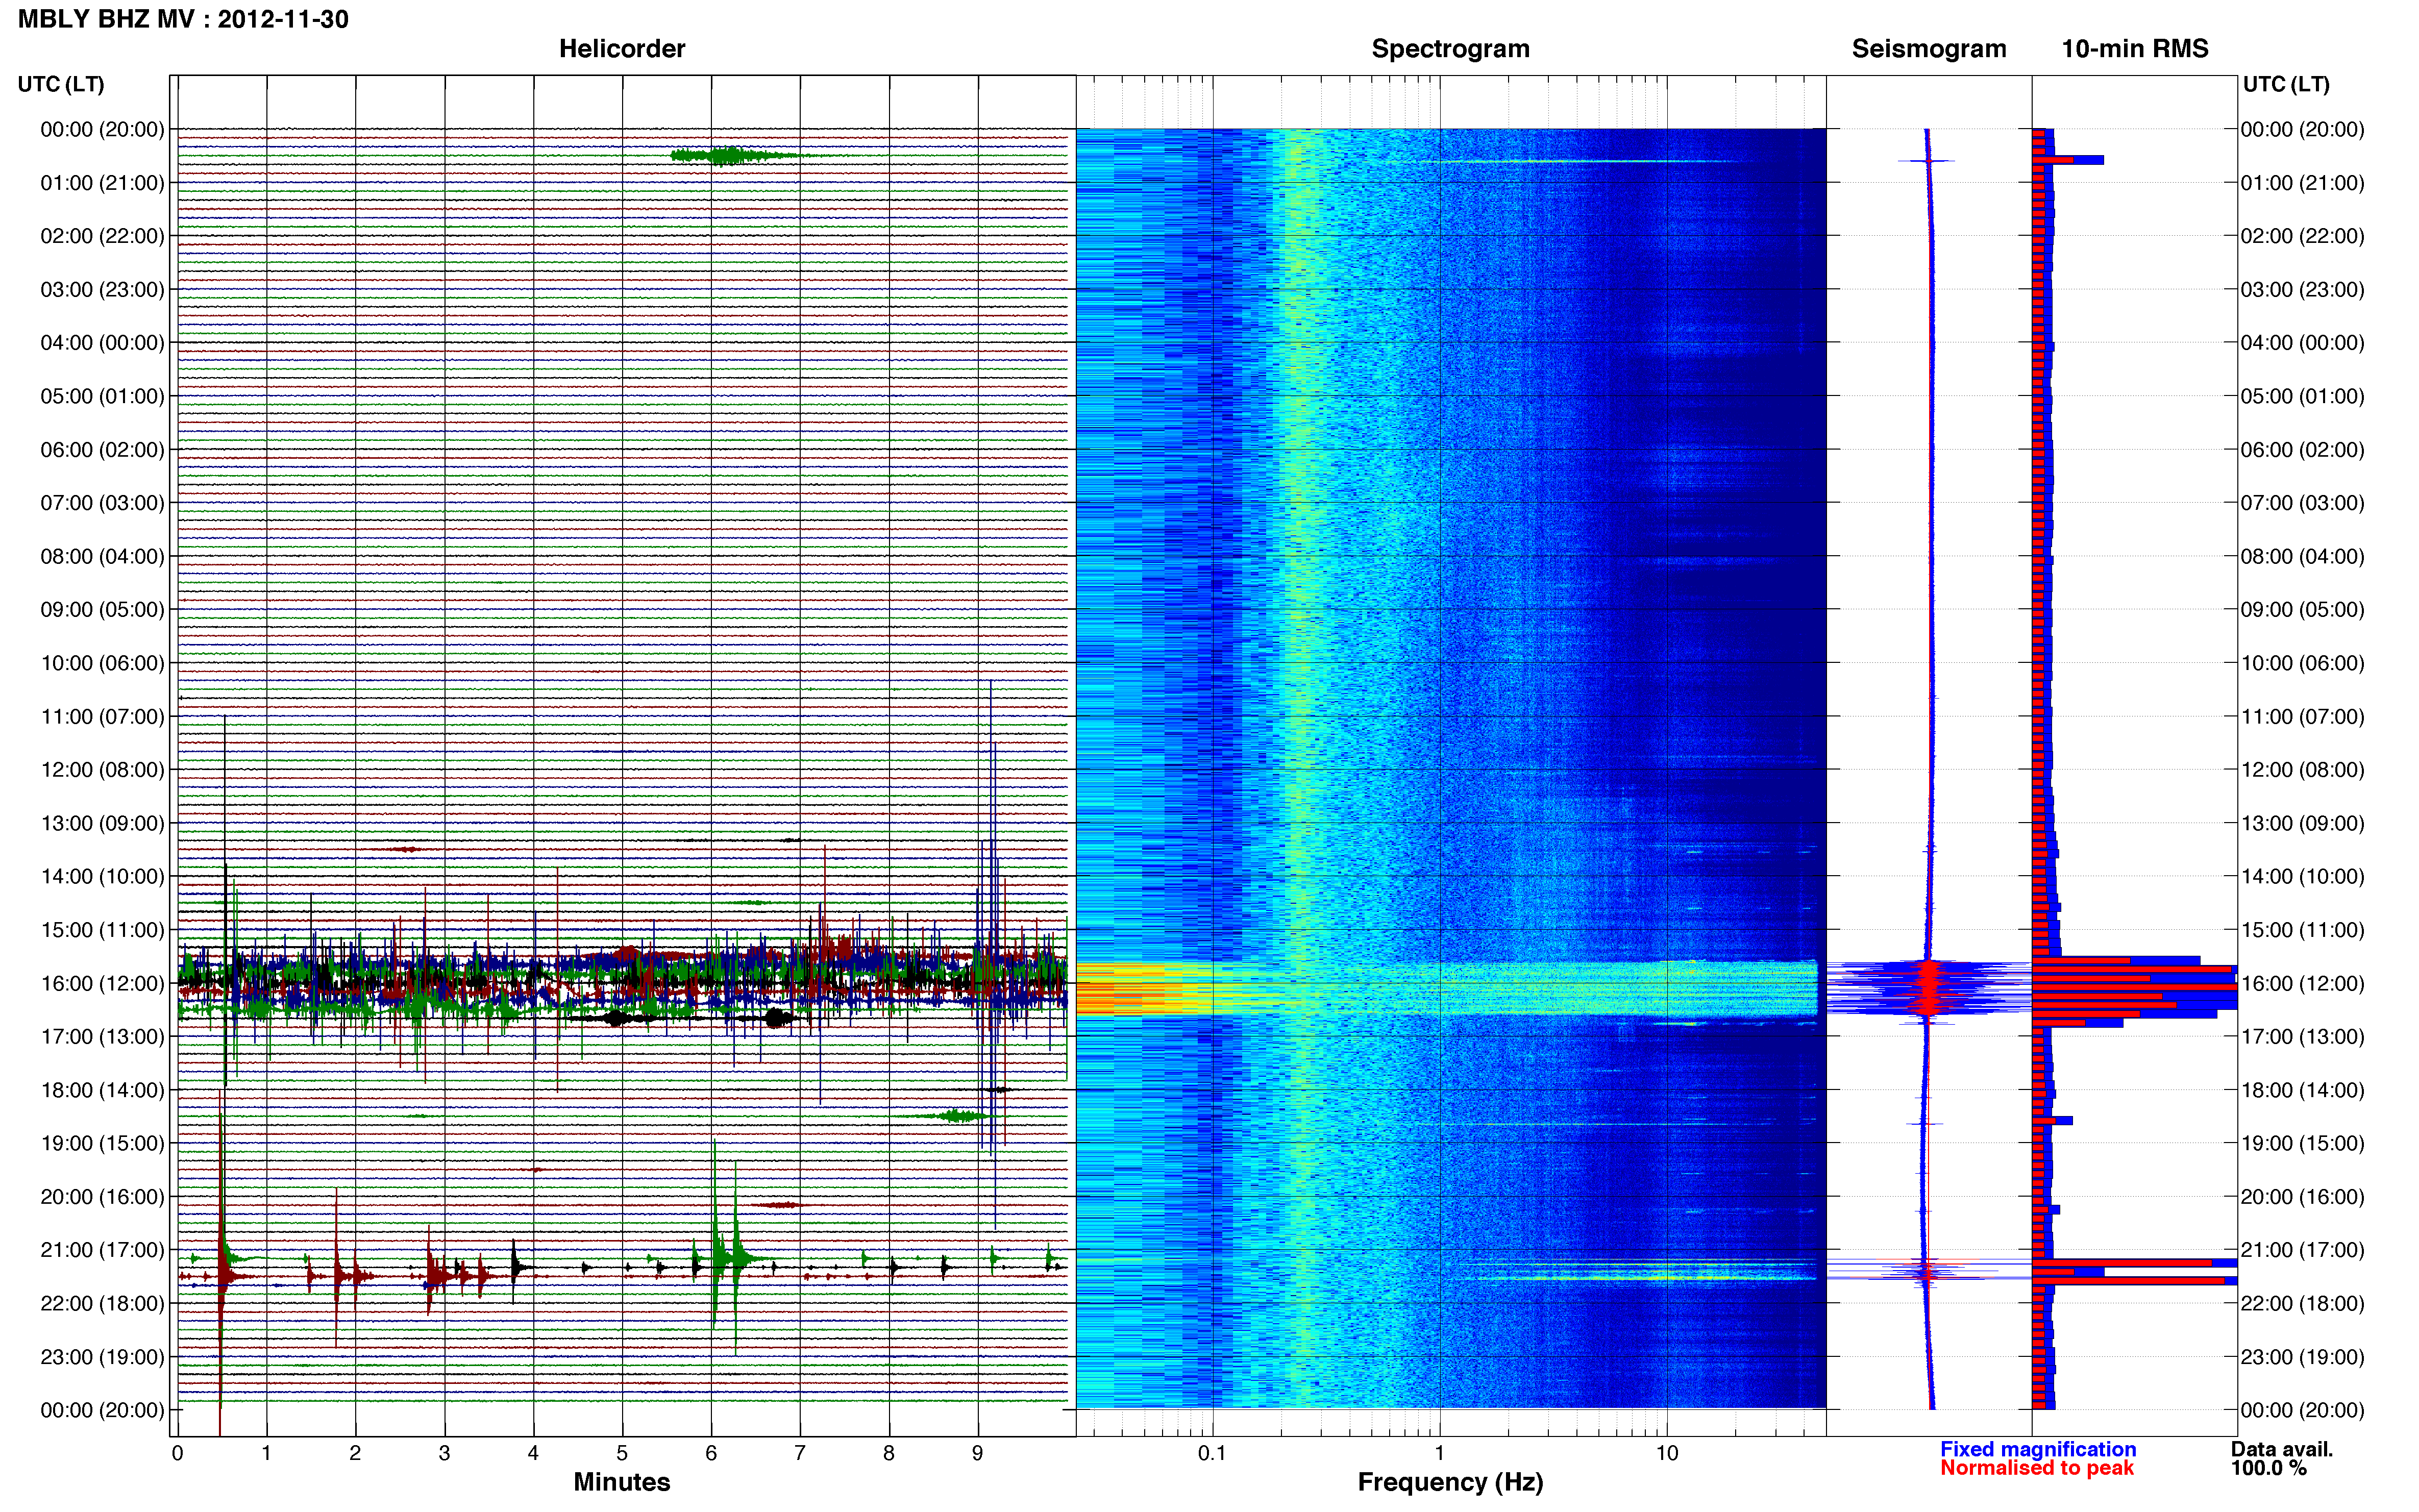Screen dimensions: 2419x1512
Task: Select 06:00 (02:00) on the RMS time axis
Action: click(2303, 450)
